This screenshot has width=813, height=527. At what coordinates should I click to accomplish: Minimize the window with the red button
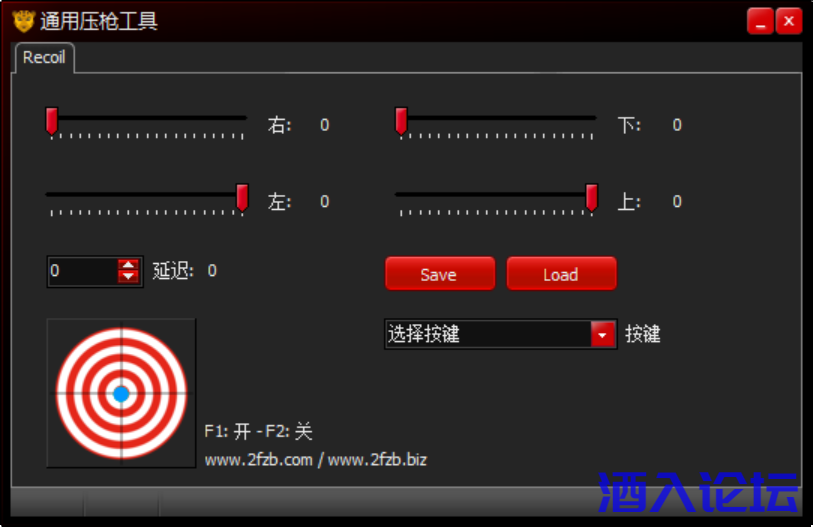(x=760, y=21)
